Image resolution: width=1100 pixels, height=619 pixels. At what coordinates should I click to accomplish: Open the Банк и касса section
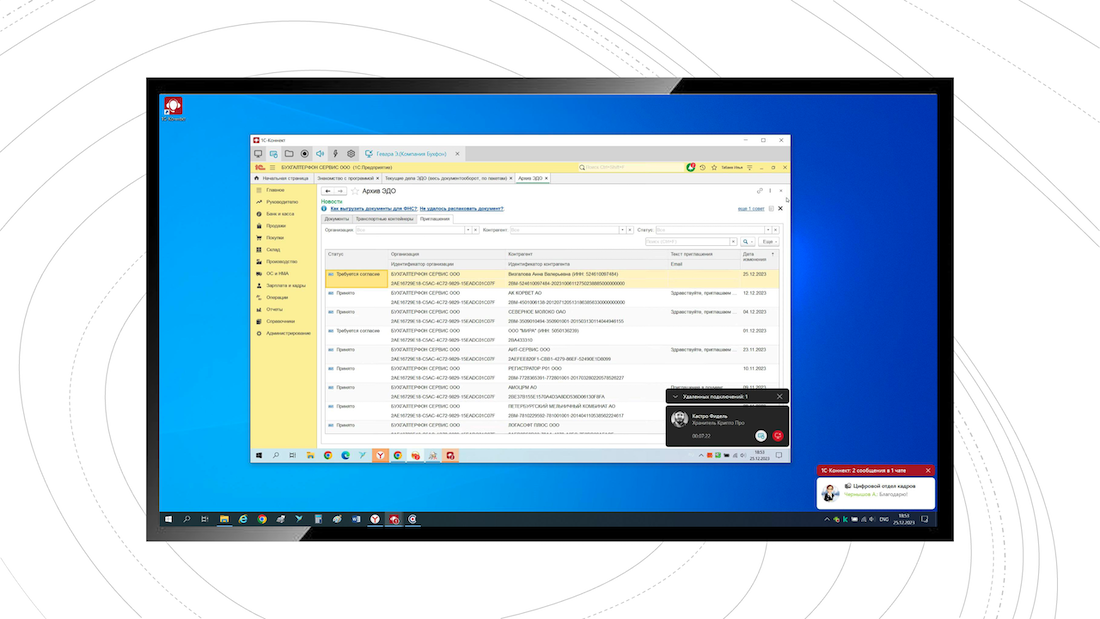tap(280, 214)
